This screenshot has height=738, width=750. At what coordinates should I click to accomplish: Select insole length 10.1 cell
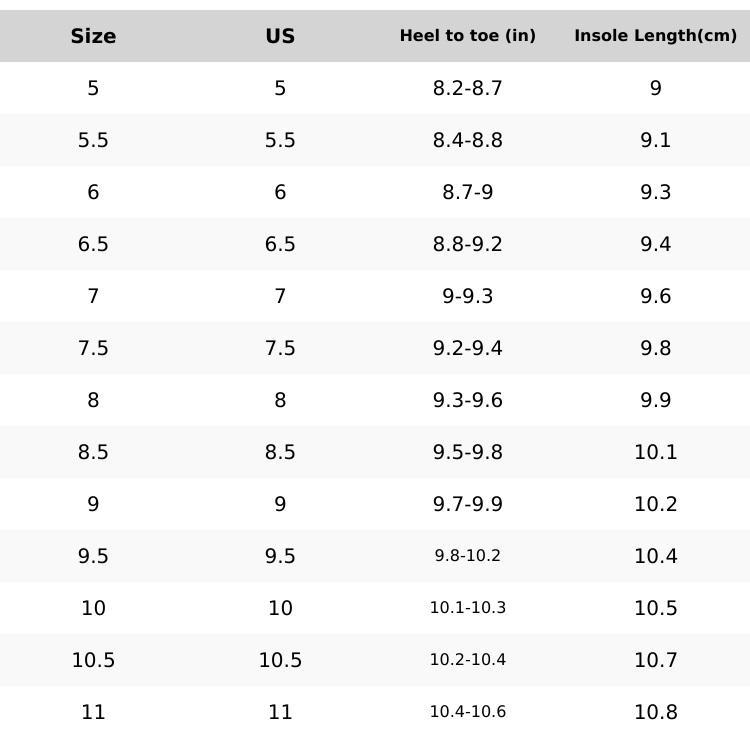tap(655, 452)
